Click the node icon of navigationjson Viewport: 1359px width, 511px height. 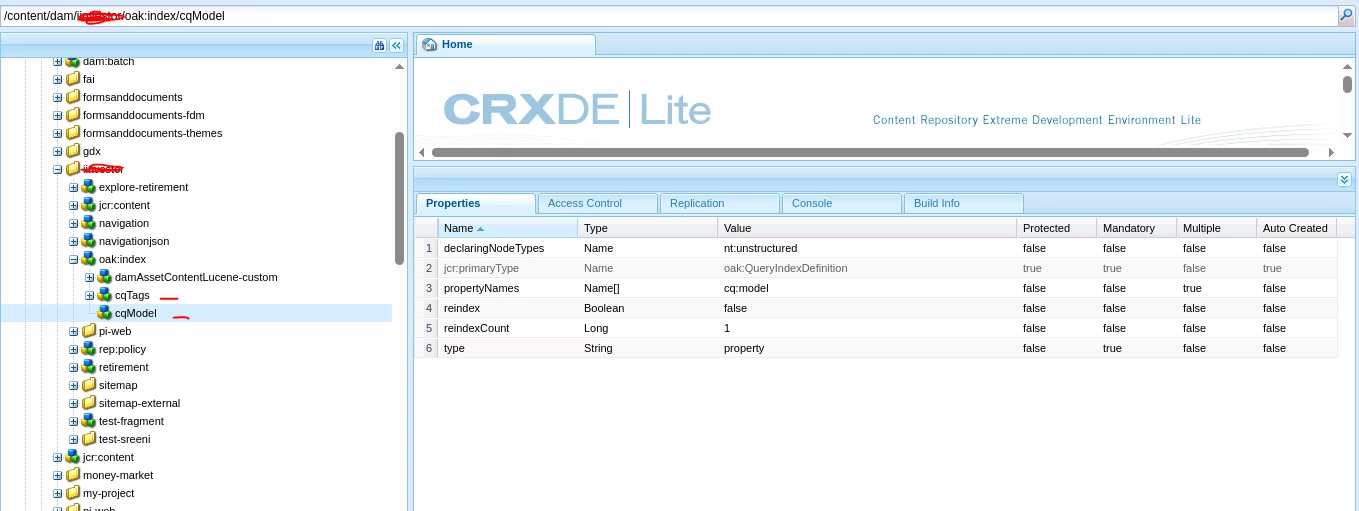[89, 241]
